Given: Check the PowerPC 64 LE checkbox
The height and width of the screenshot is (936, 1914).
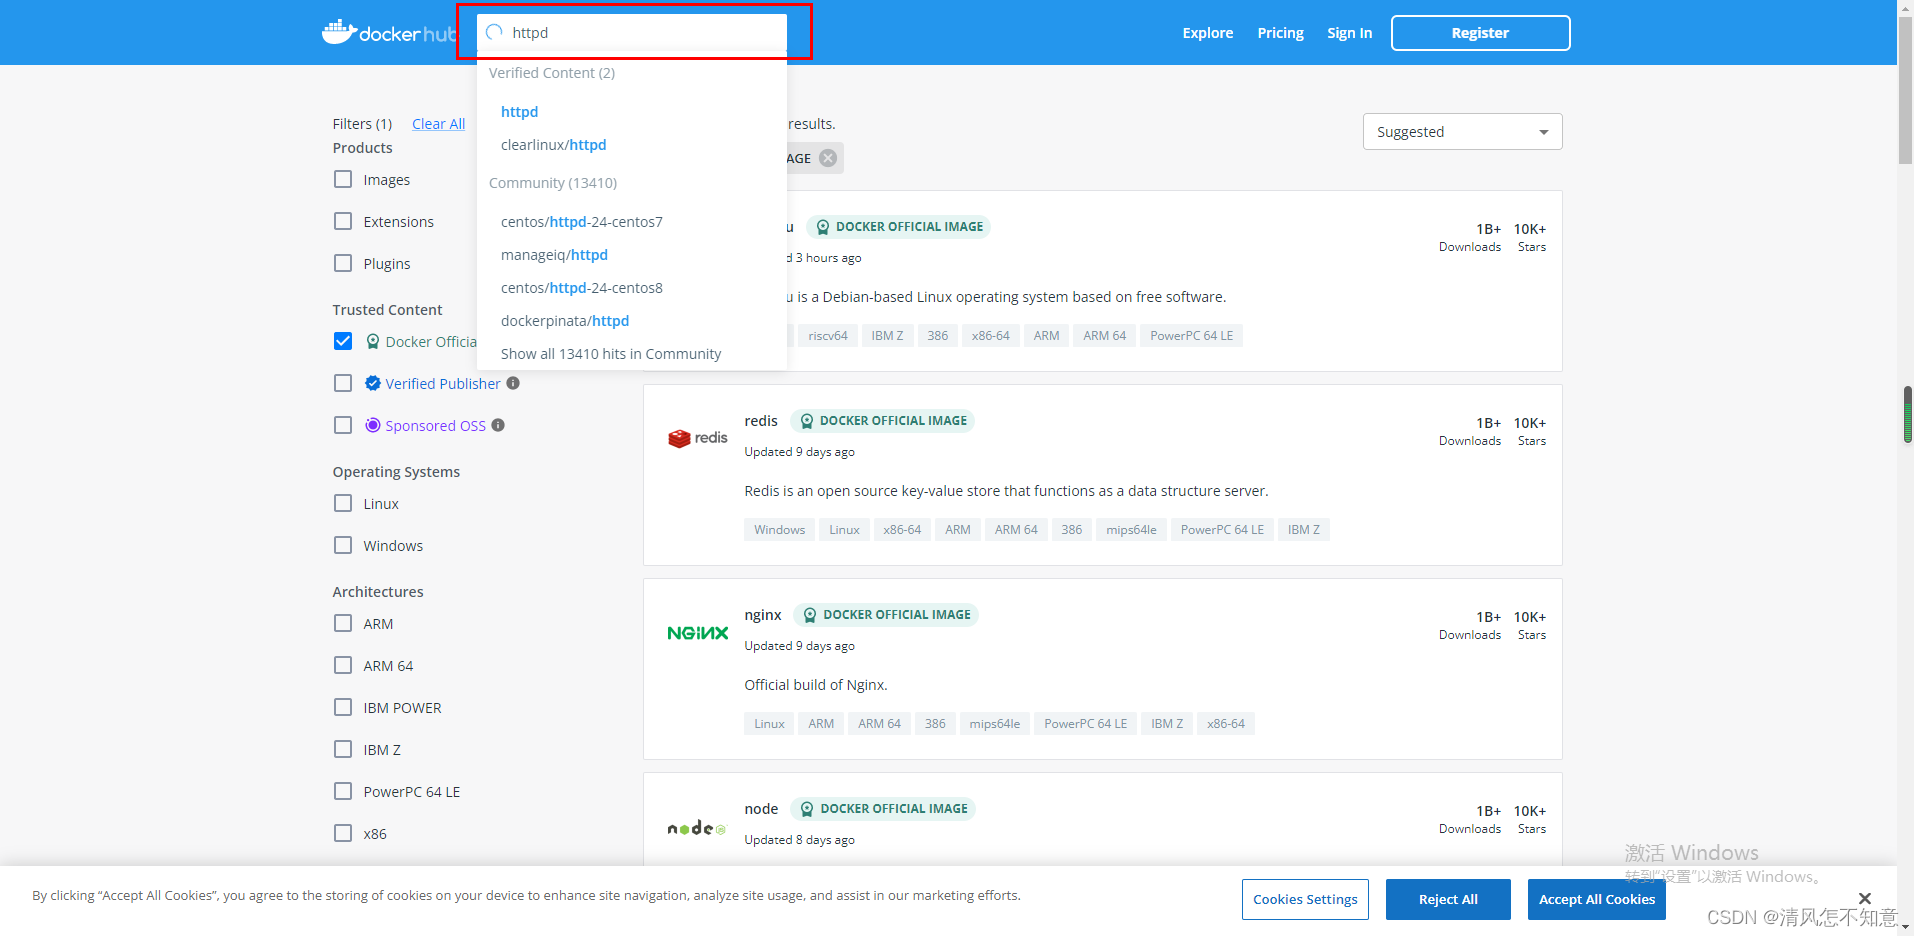Looking at the screenshot, I should point(343,791).
